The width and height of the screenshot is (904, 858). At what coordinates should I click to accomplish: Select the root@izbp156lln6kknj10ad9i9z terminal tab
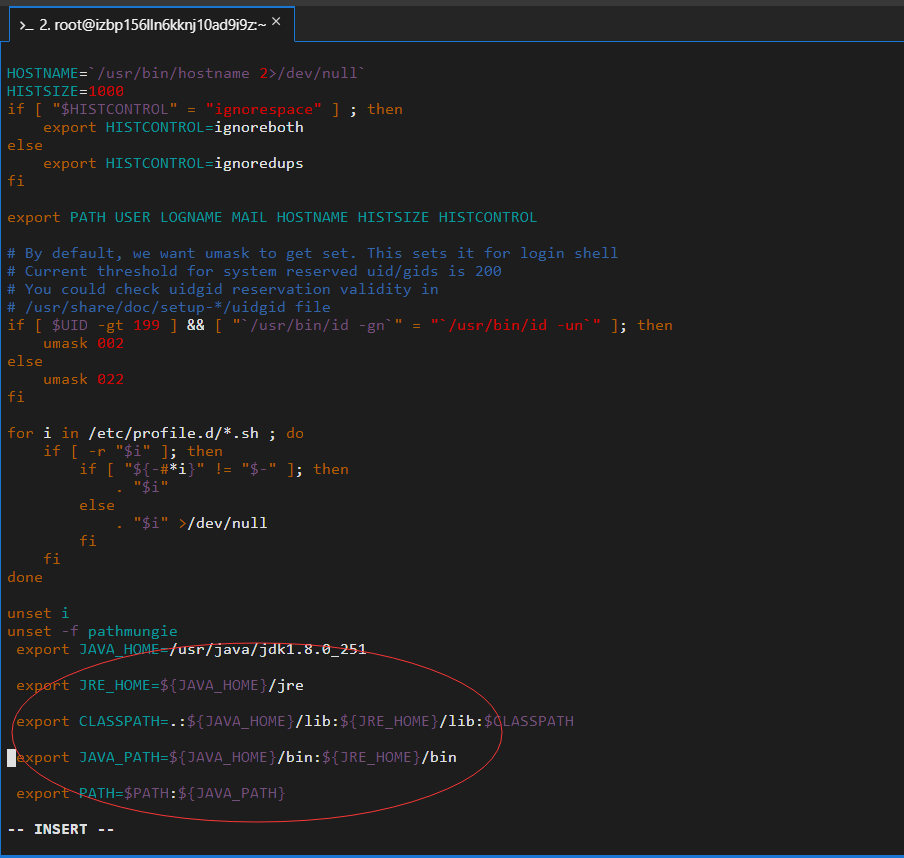[152, 24]
